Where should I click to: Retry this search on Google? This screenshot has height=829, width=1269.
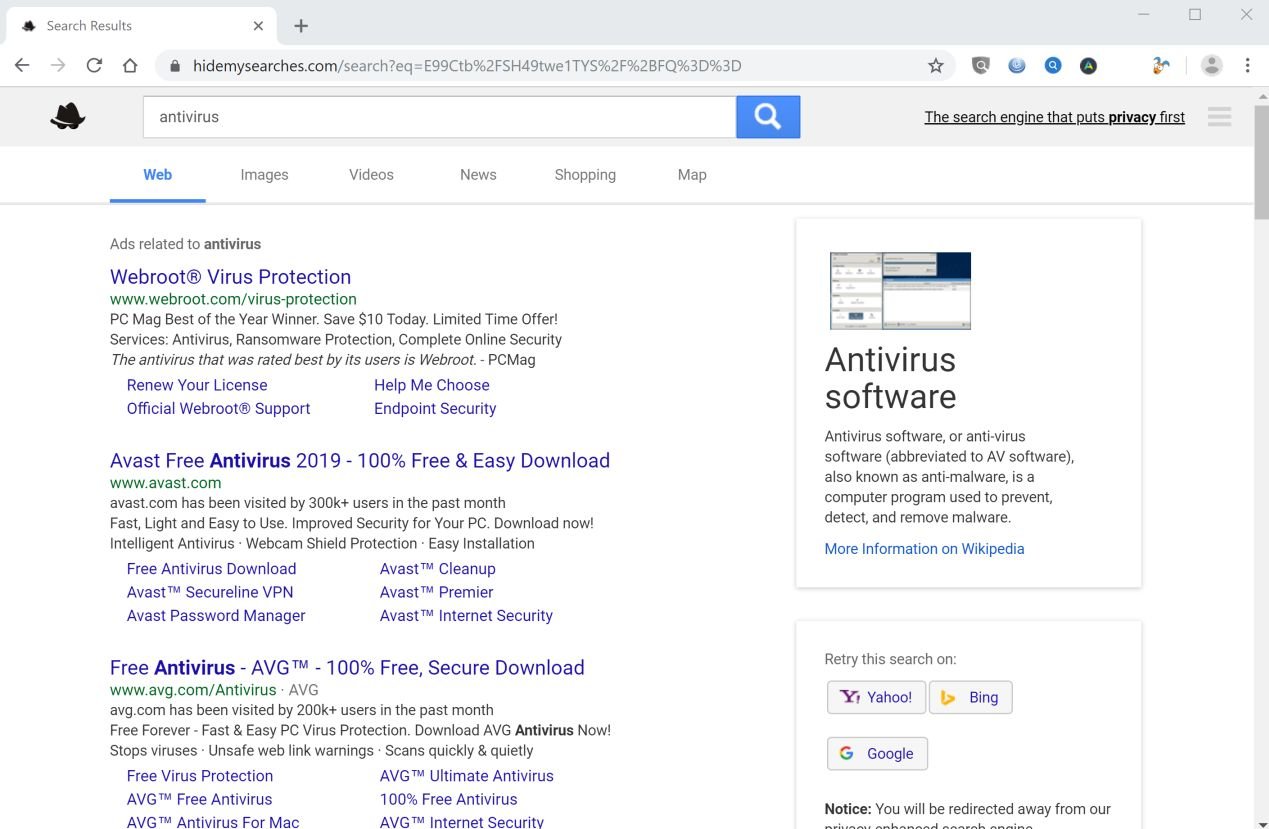pyautogui.click(x=877, y=754)
